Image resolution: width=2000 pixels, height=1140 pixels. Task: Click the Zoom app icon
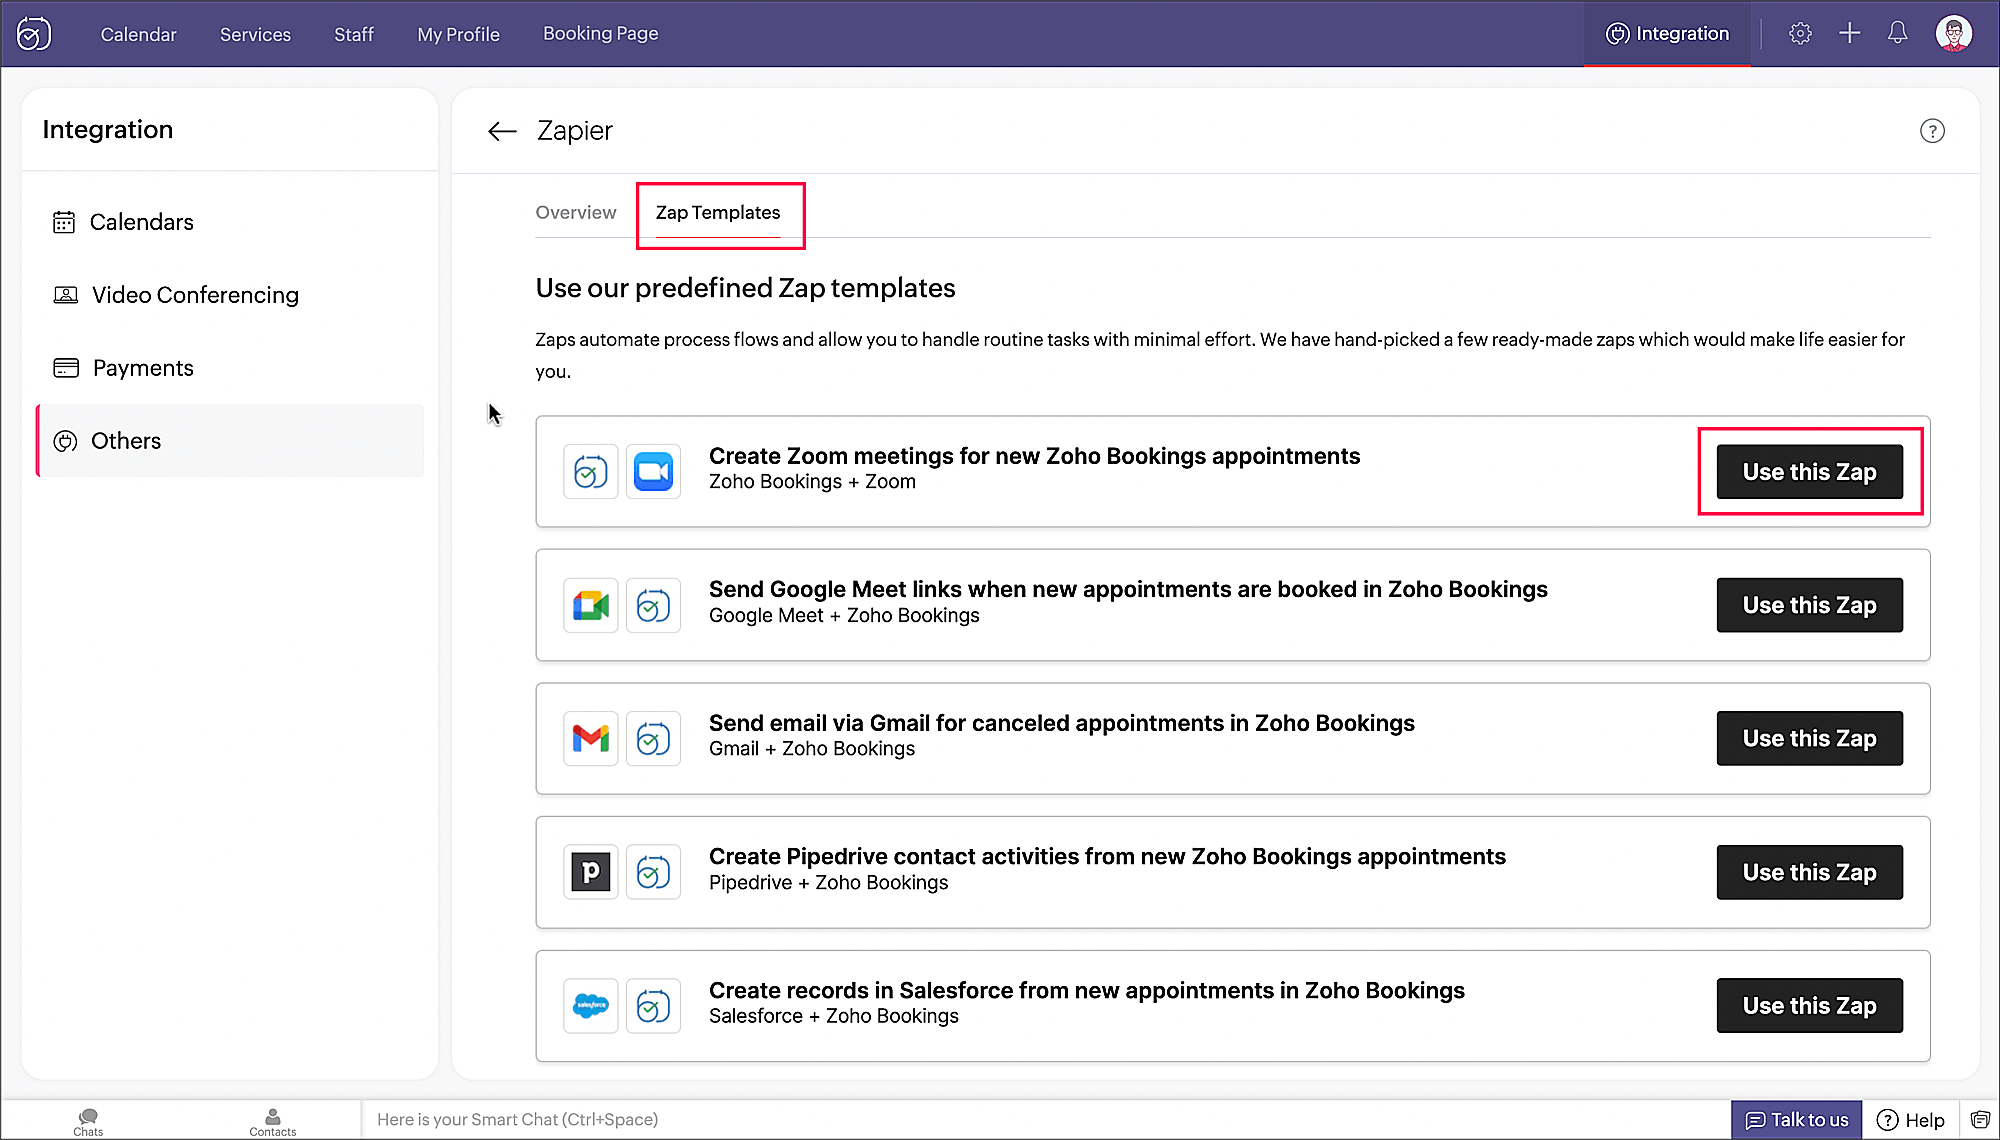point(653,471)
